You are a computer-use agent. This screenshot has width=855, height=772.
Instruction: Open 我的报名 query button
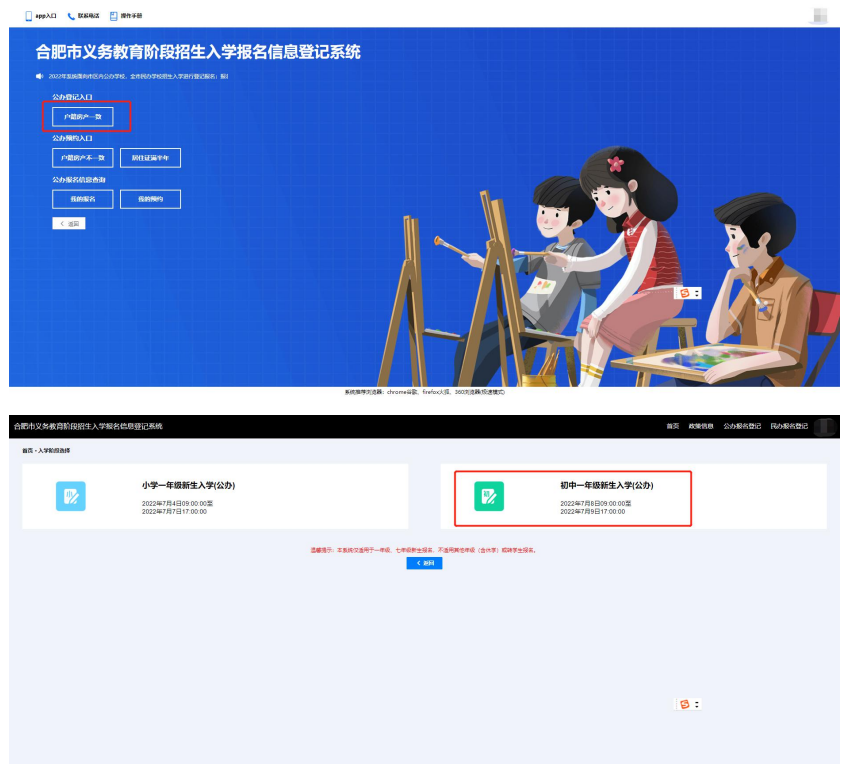pos(83,200)
